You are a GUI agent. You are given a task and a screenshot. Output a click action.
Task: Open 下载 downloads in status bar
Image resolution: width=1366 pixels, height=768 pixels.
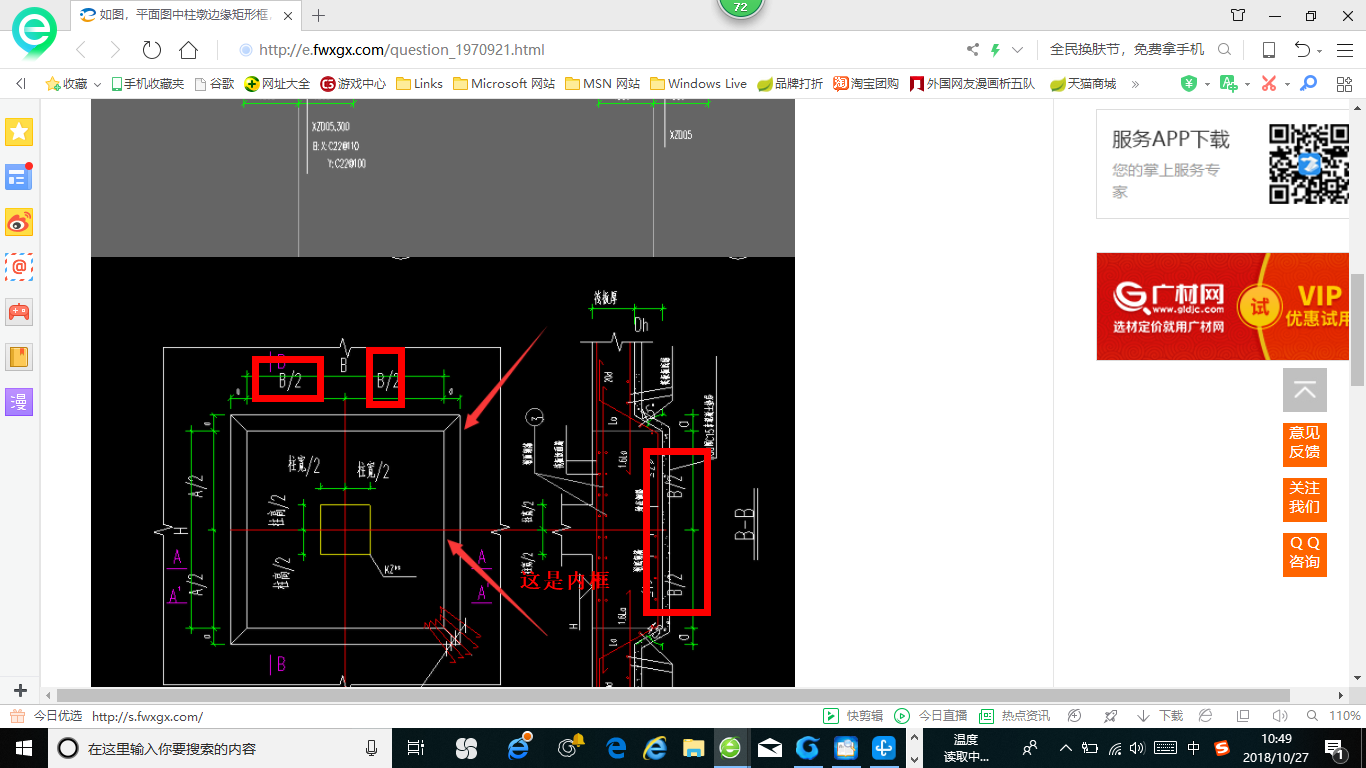1160,716
